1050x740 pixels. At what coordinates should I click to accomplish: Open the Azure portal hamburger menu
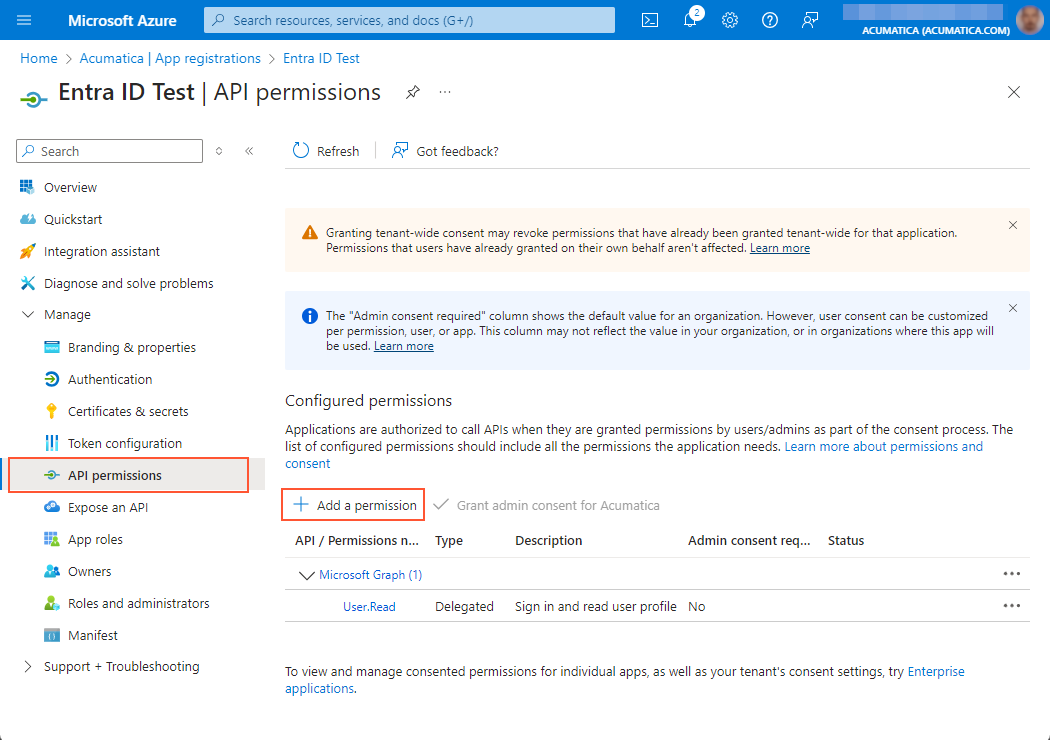click(x=25, y=20)
